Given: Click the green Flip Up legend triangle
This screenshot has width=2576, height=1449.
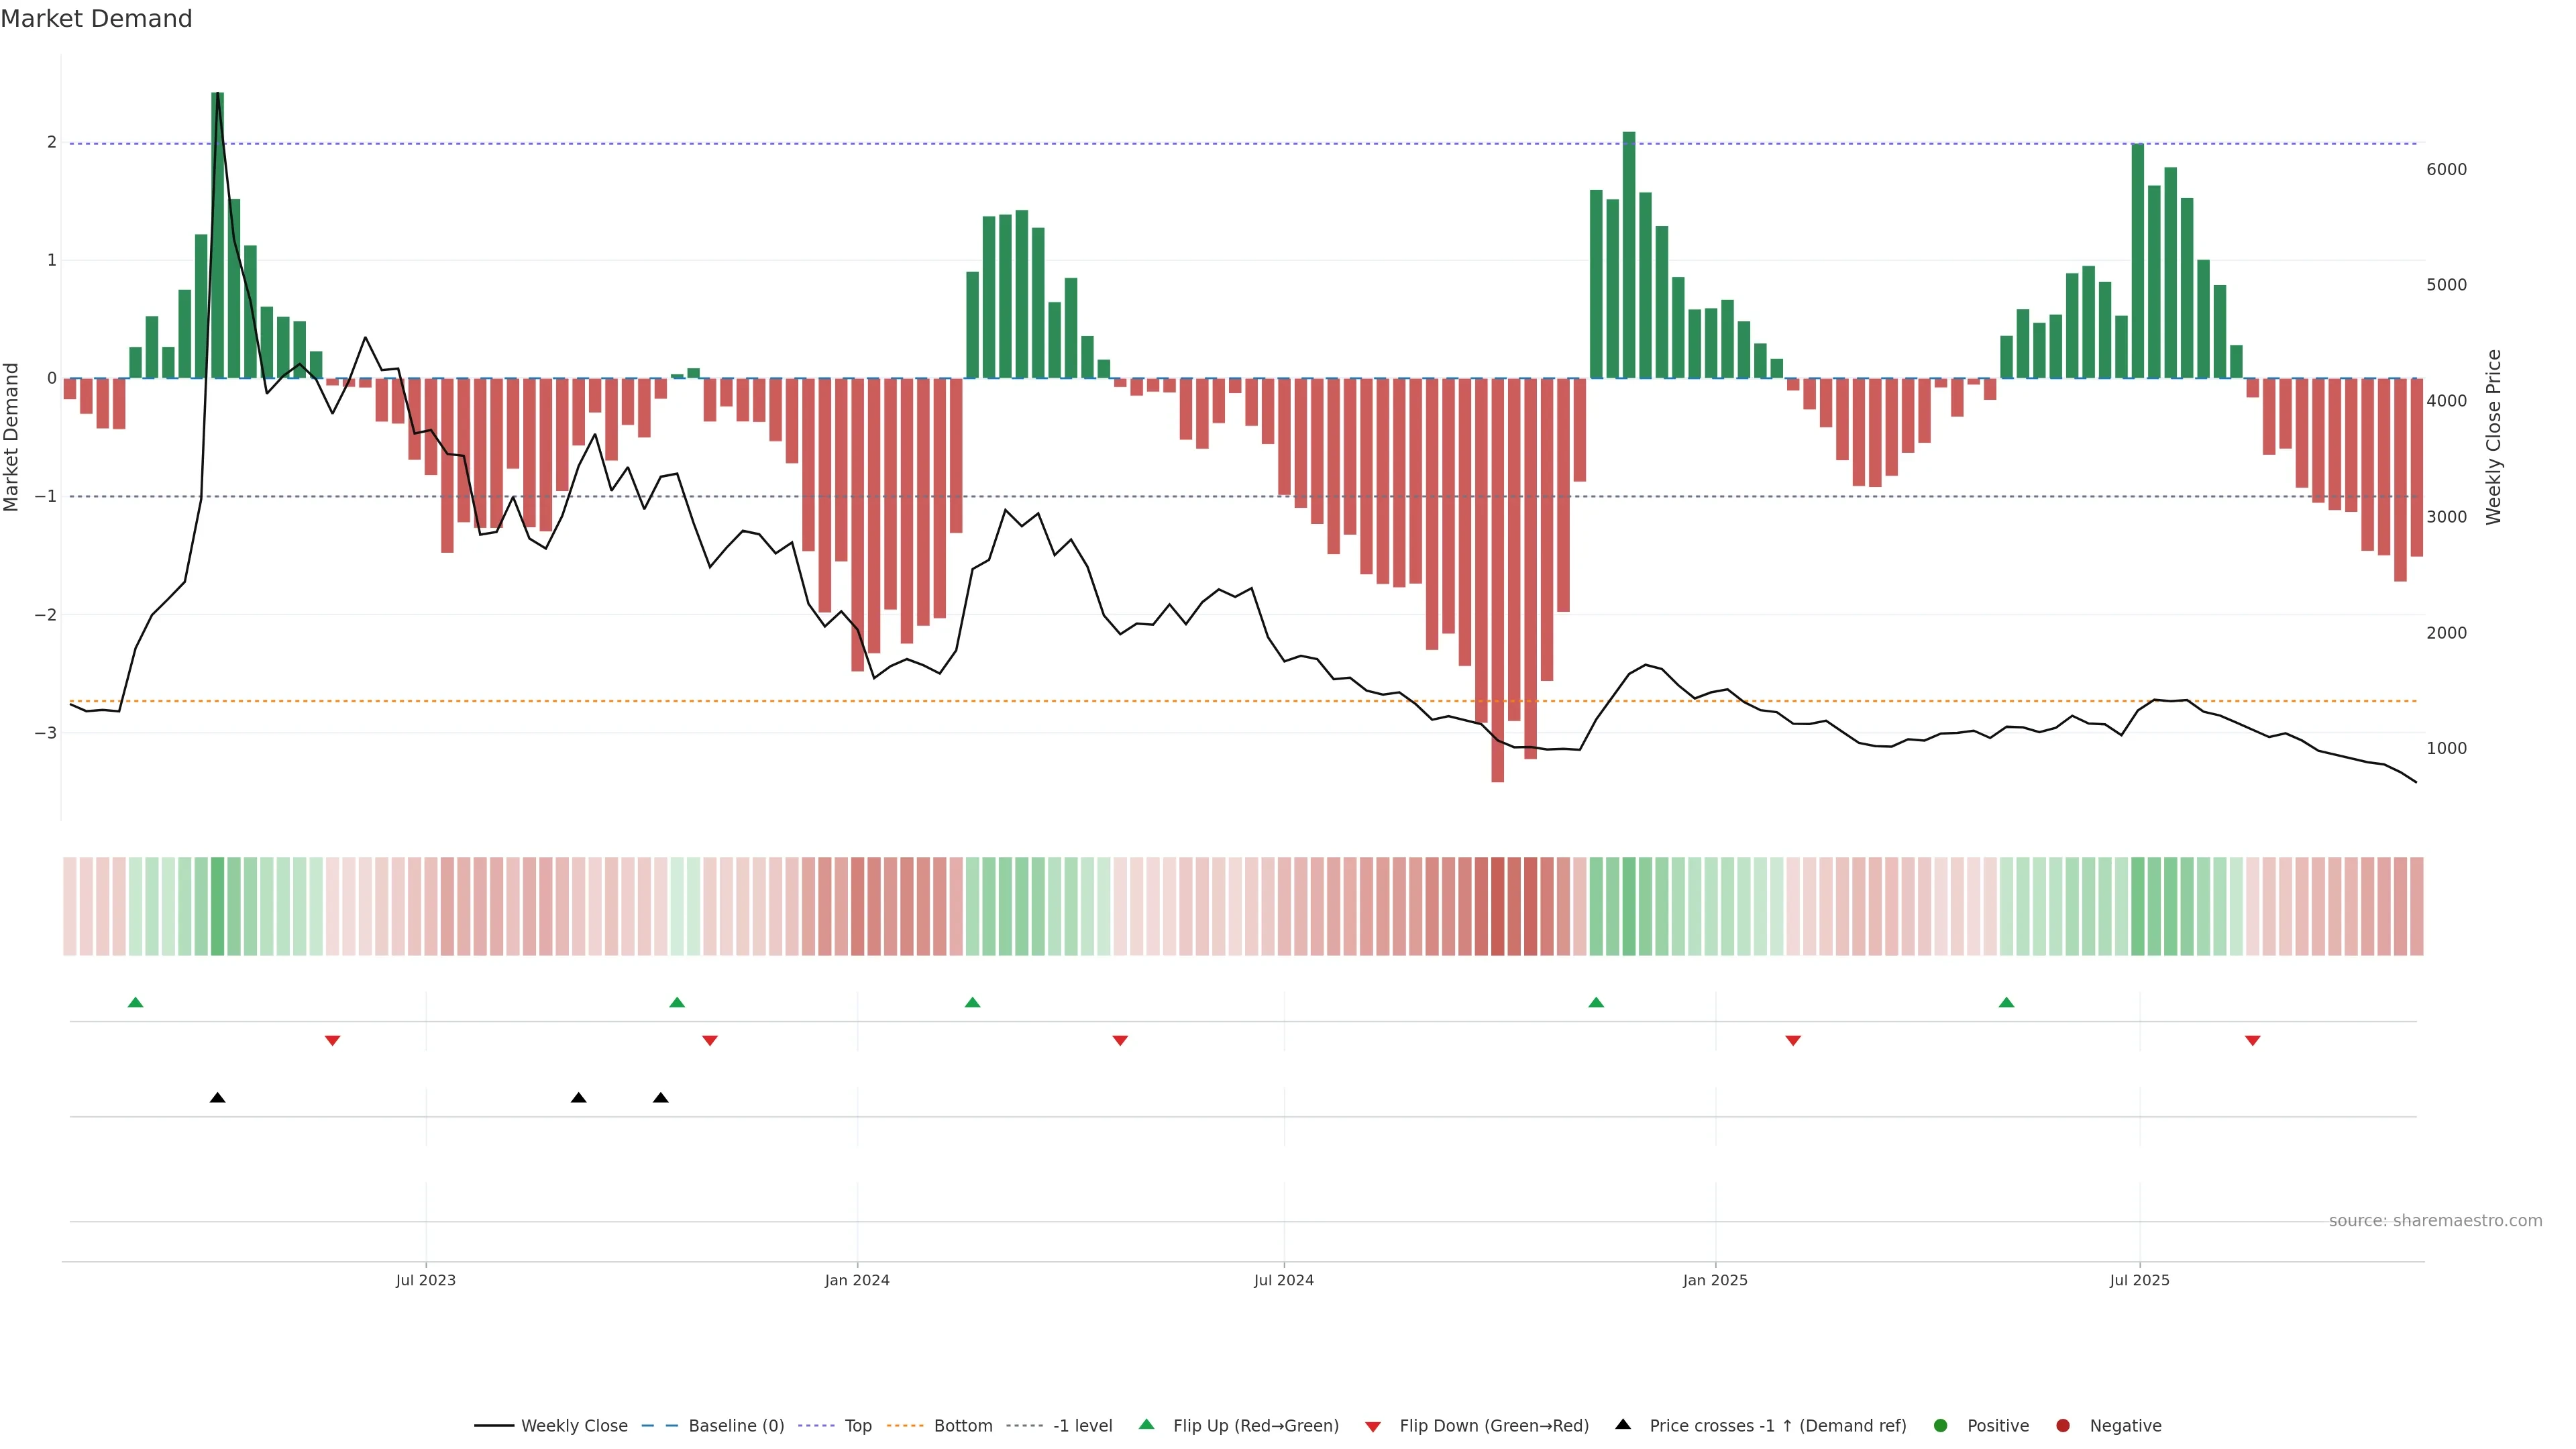Looking at the screenshot, I should pos(1146,1424).
